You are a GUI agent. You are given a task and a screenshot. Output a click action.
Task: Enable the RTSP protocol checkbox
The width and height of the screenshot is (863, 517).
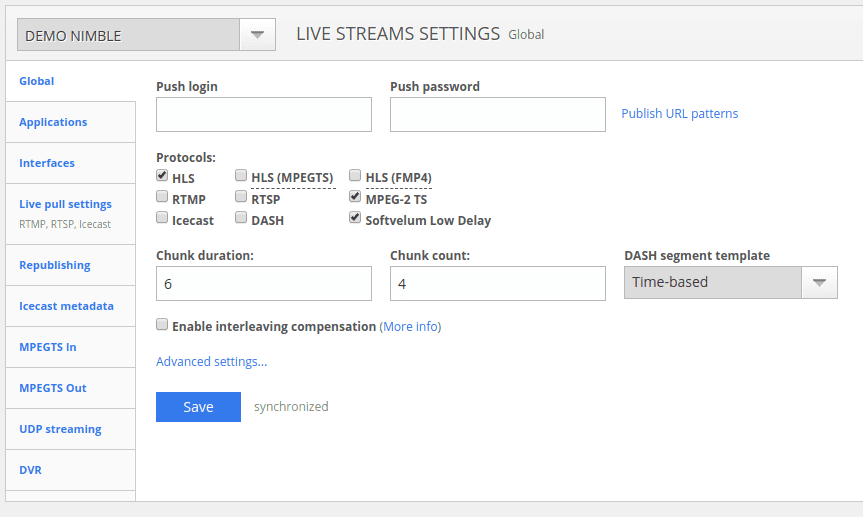point(241,198)
